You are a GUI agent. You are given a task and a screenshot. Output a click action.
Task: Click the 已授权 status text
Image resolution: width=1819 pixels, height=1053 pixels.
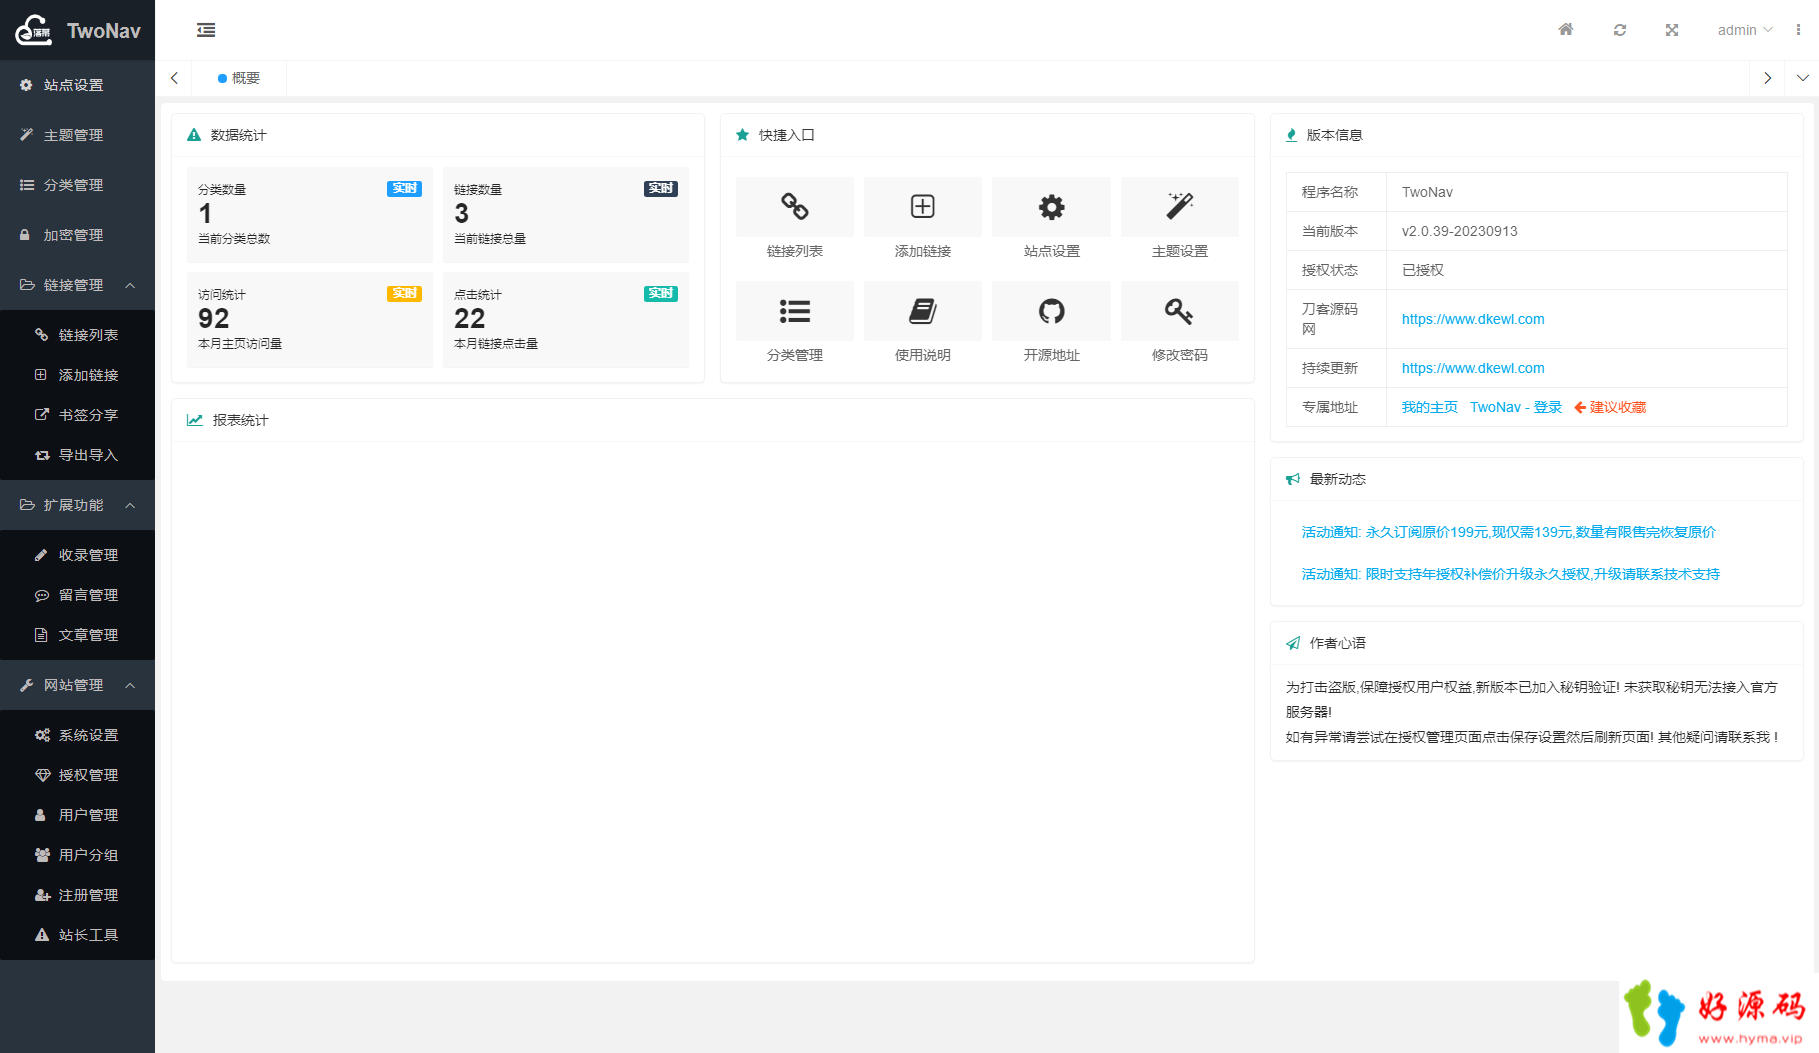pyautogui.click(x=1422, y=270)
